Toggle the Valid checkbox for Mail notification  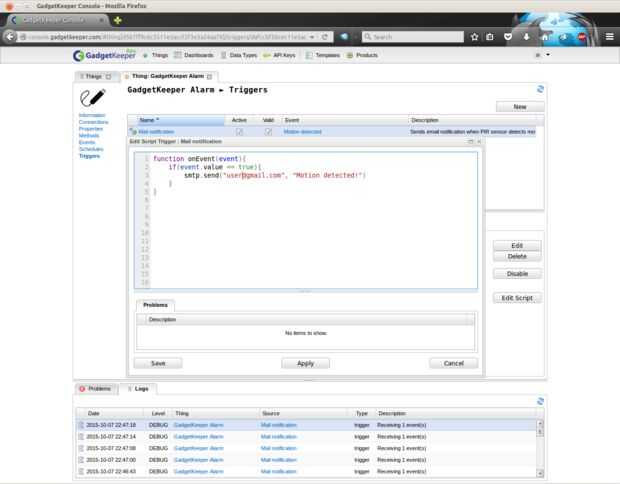point(268,132)
